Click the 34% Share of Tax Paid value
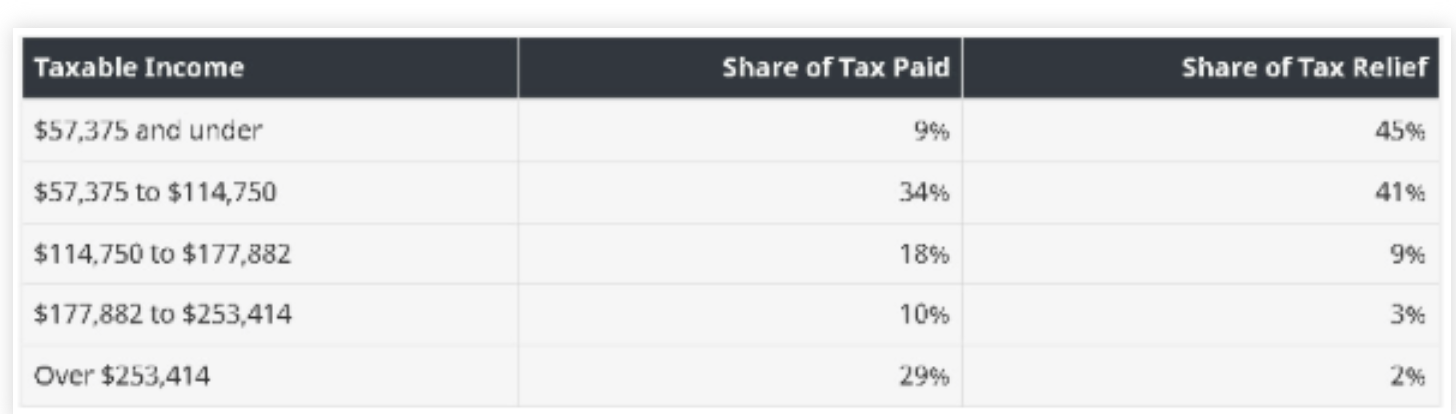Screen dimensions: 1456x414 click(925, 193)
